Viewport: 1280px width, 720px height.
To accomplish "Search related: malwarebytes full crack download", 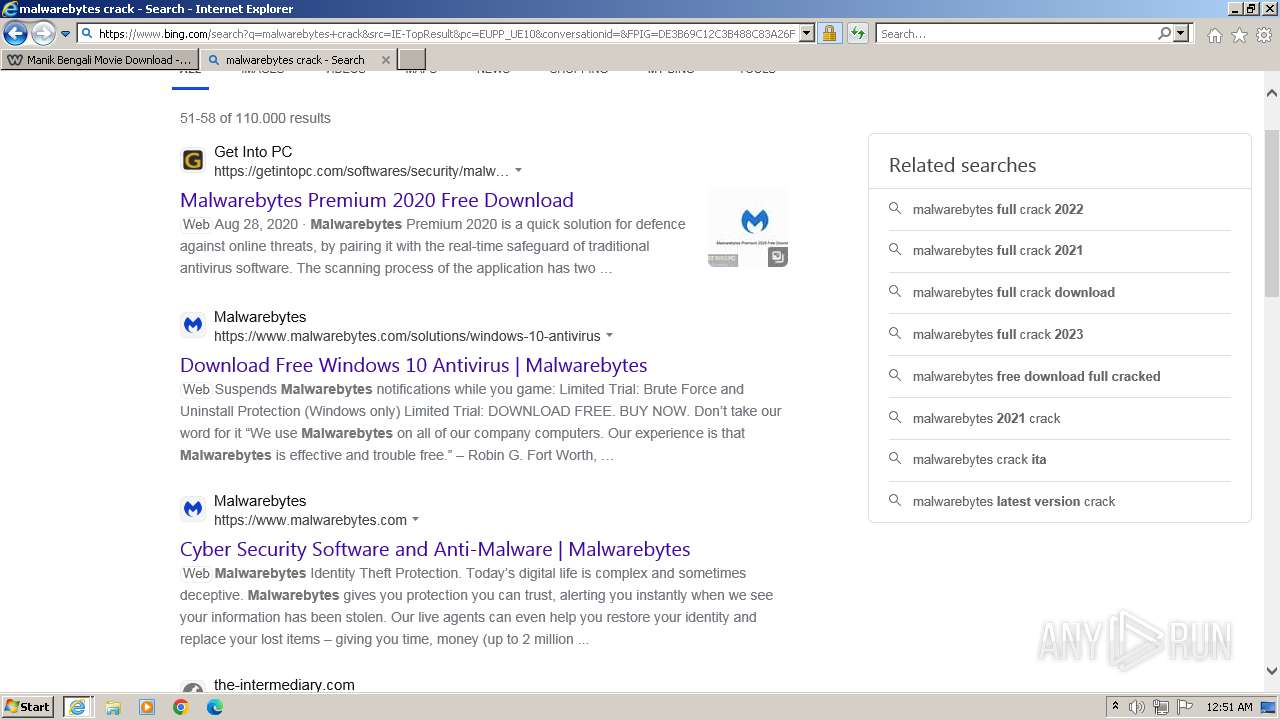I will click(1014, 292).
